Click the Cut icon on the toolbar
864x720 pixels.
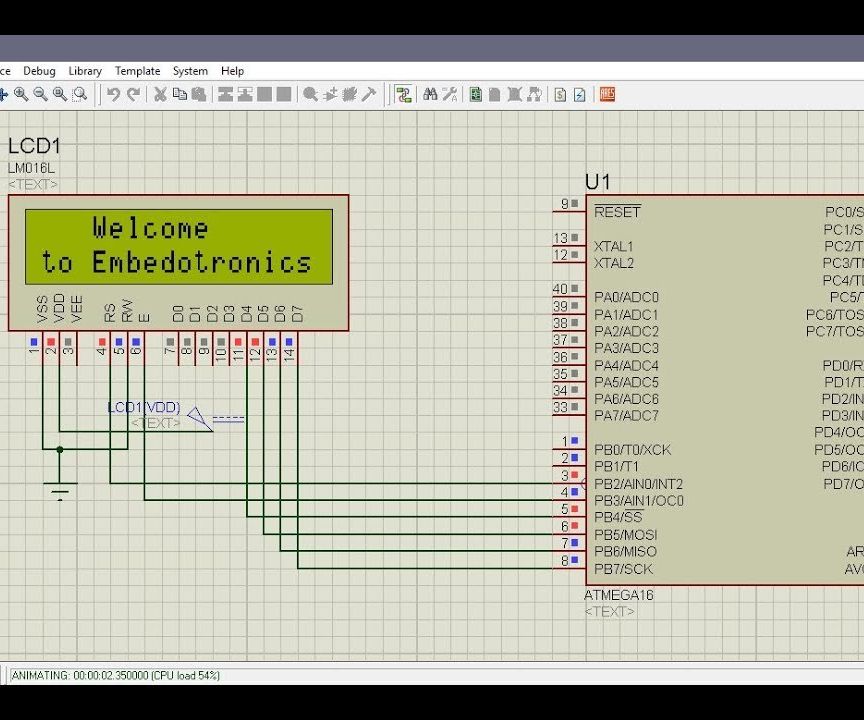pyautogui.click(x=160, y=93)
